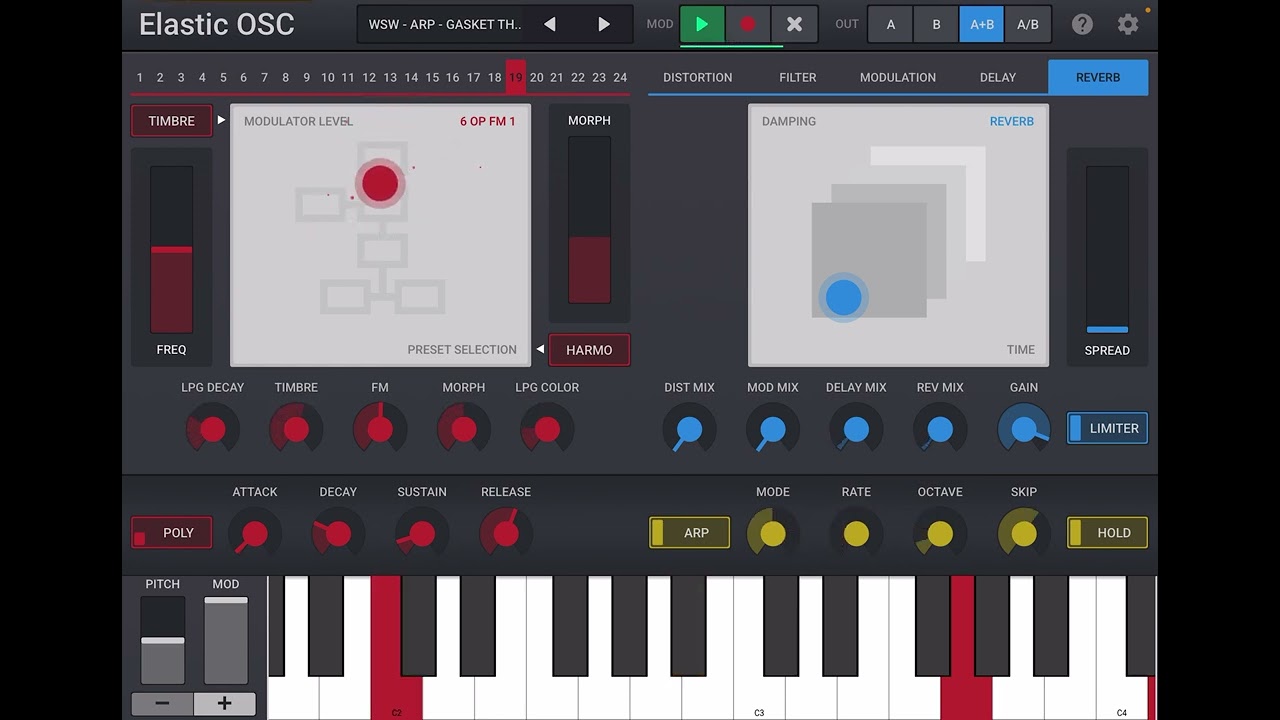Viewport: 1280px width, 720px height.
Task: Click the DIST MIX knob
Action: [689, 430]
